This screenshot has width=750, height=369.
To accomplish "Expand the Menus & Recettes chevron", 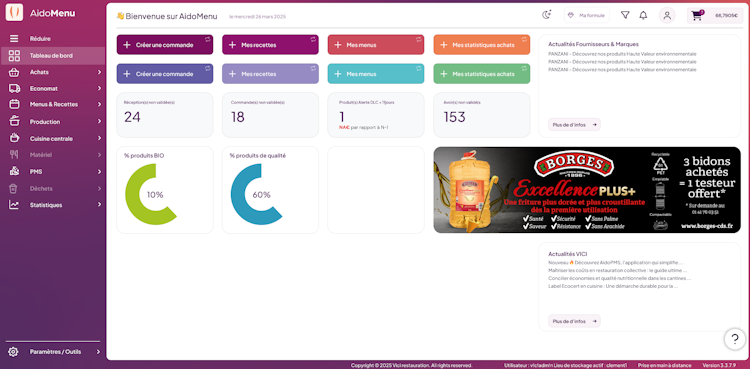I will point(99,104).
